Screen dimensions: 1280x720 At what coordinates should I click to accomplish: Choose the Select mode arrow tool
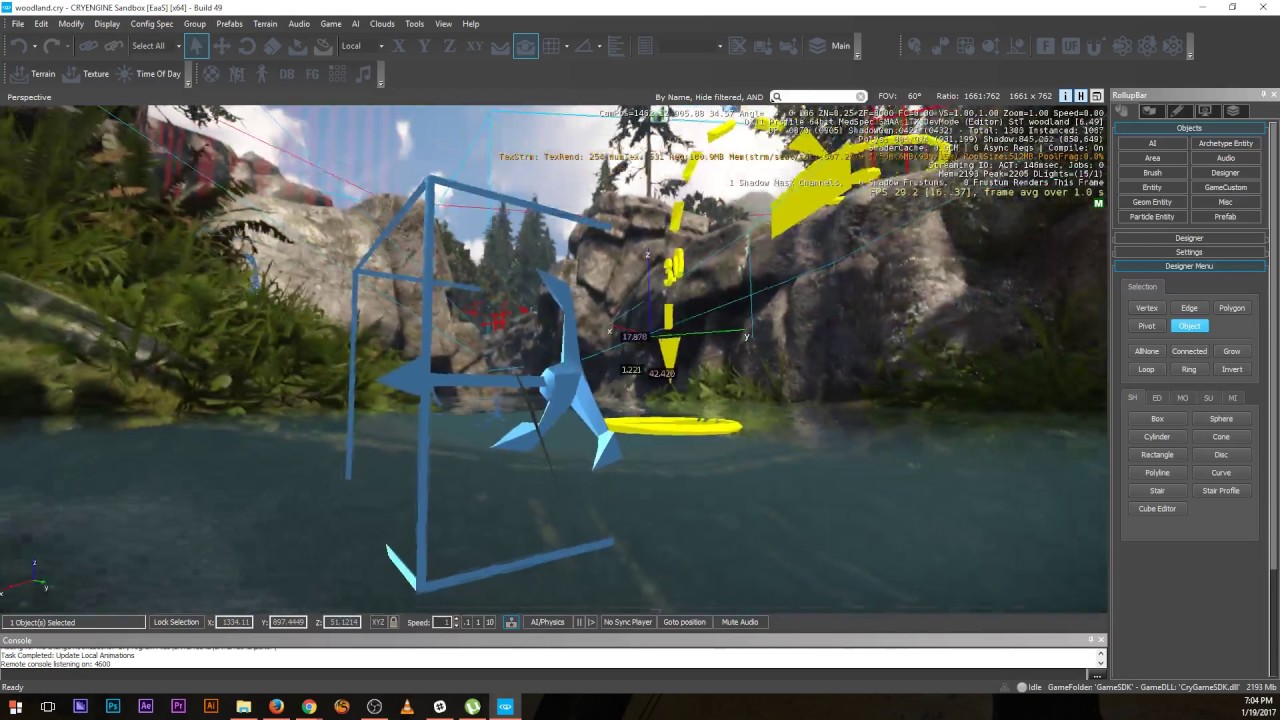point(197,46)
